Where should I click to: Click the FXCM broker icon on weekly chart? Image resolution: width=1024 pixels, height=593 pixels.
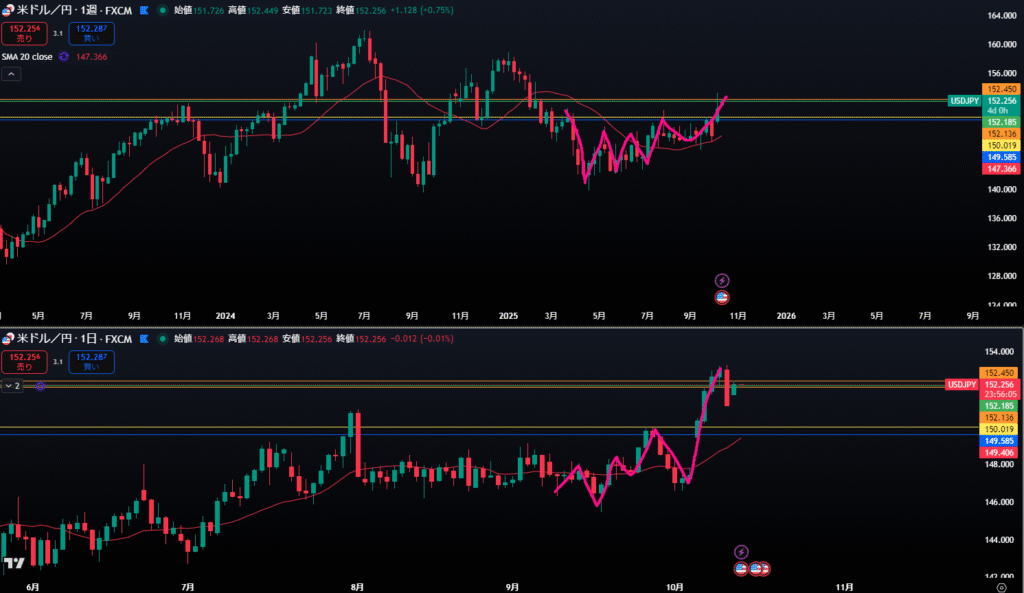click(144, 9)
